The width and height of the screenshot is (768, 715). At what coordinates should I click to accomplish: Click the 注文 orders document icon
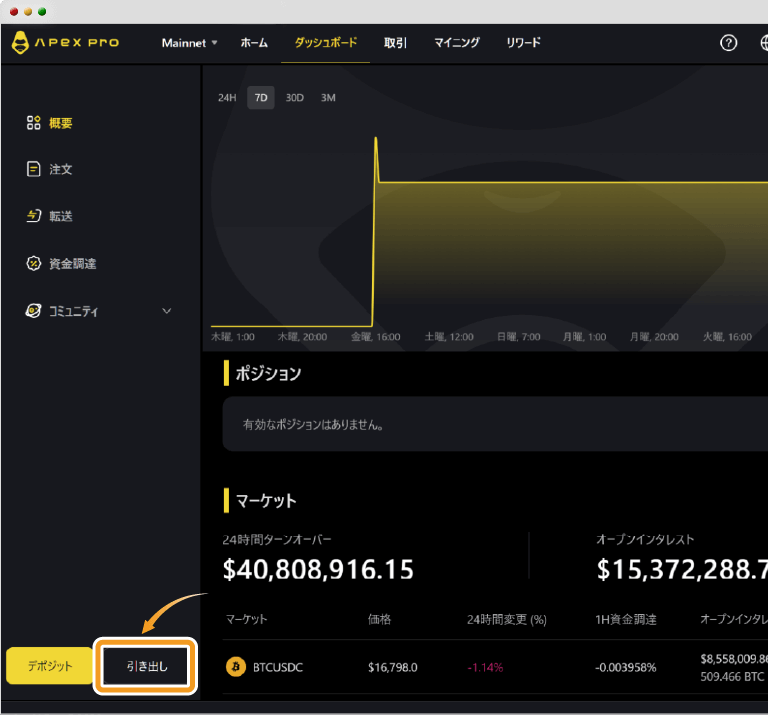click(33, 169)
